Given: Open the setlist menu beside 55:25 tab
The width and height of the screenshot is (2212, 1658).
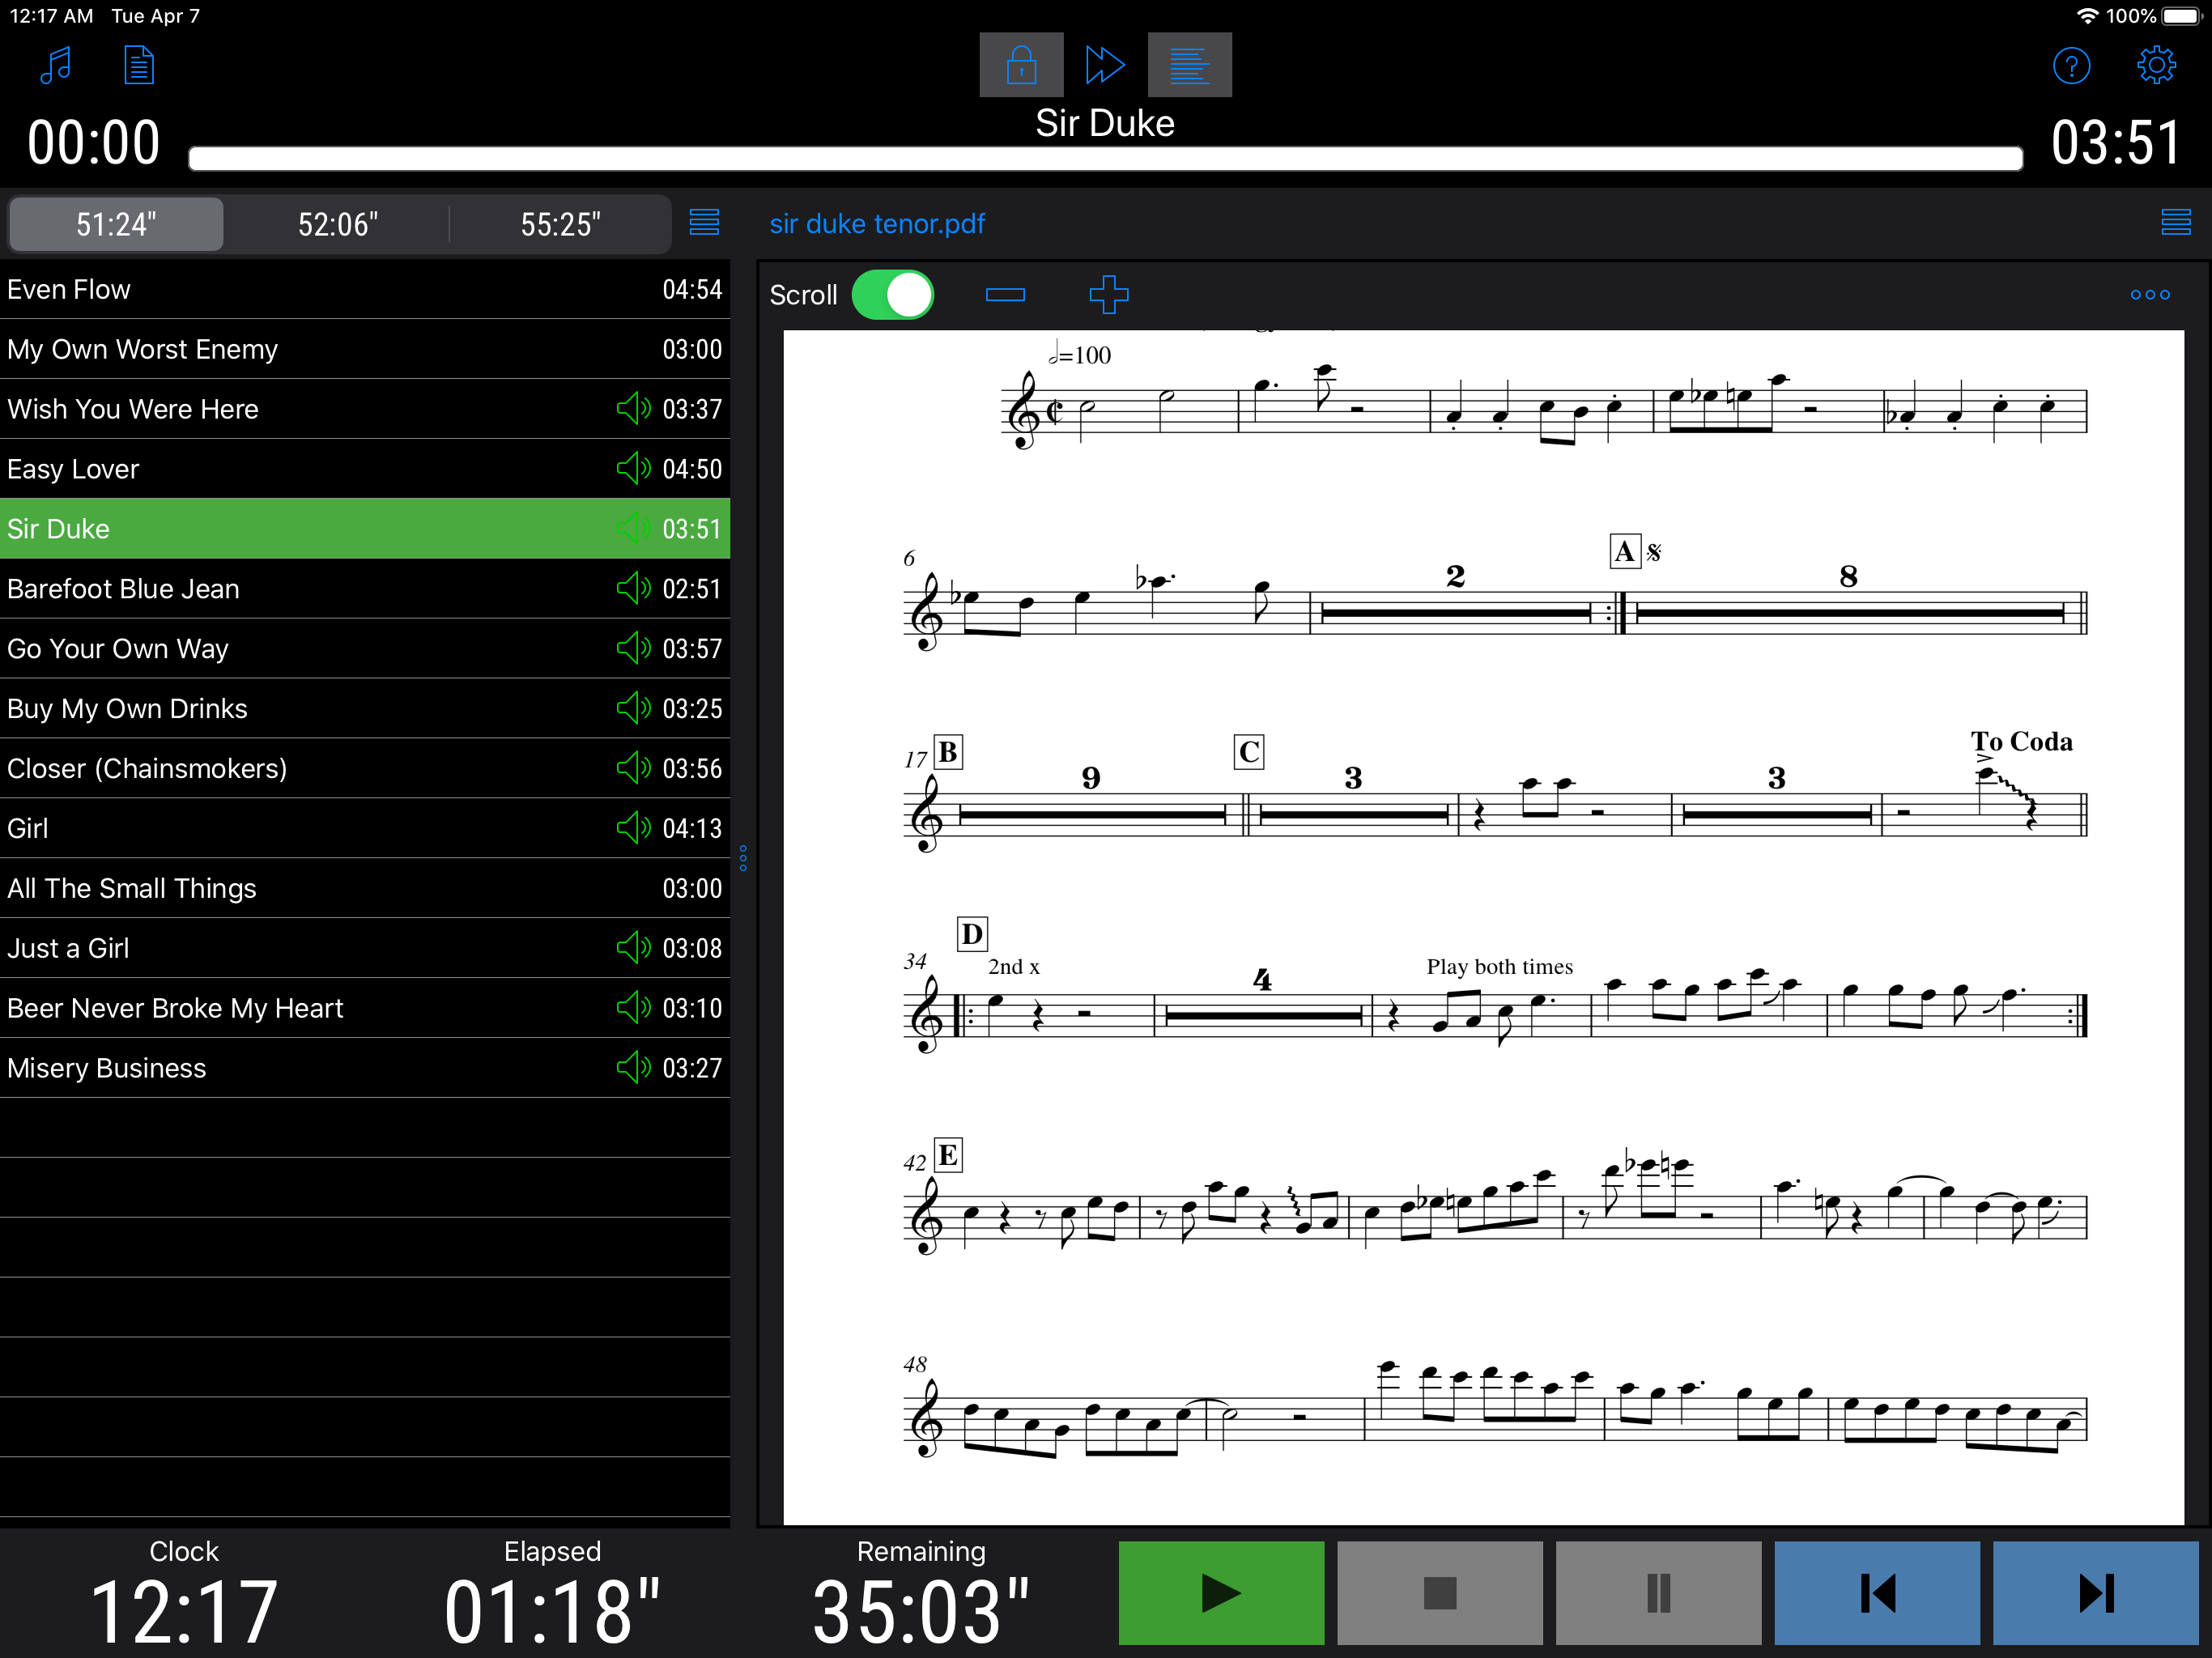Looking at the screenshot, I should click(x=704, y=222).
